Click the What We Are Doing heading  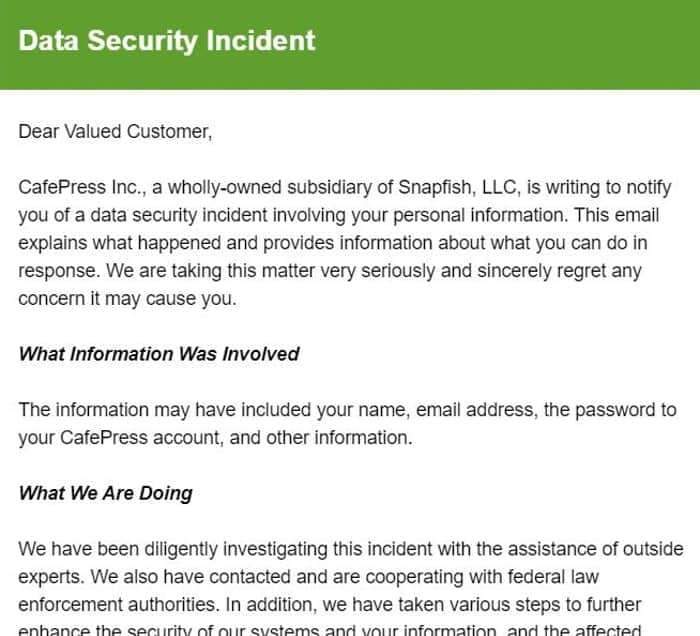point(105,493)
